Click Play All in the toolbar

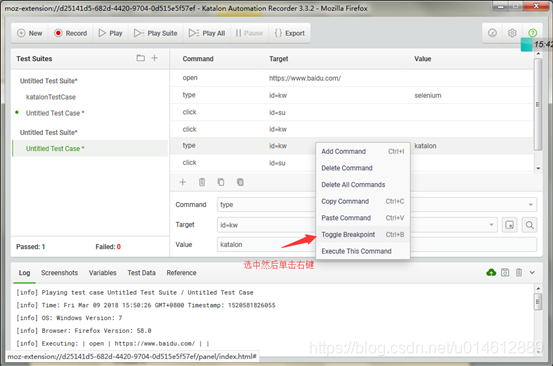[x=207, y=33]
